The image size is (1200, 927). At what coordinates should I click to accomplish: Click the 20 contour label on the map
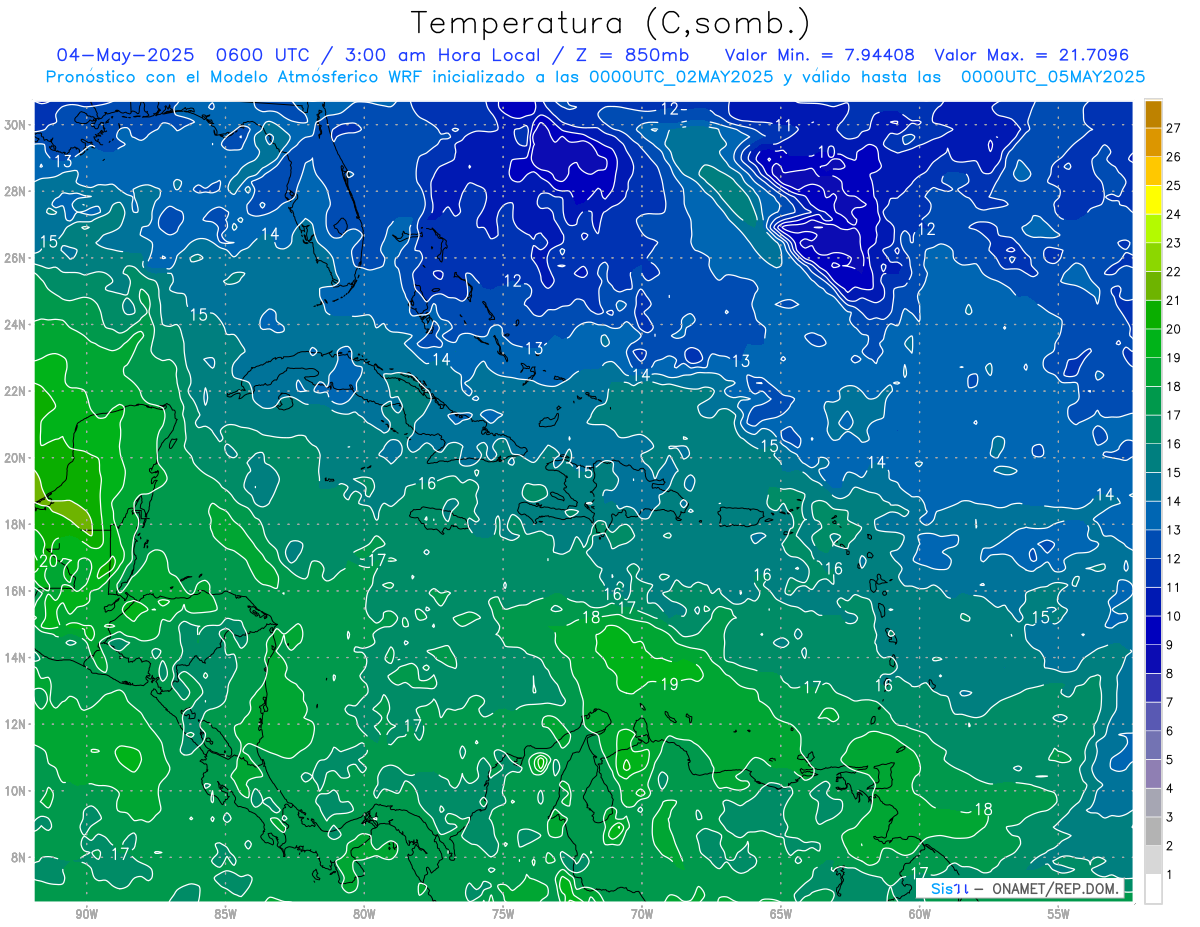point(49,561)
